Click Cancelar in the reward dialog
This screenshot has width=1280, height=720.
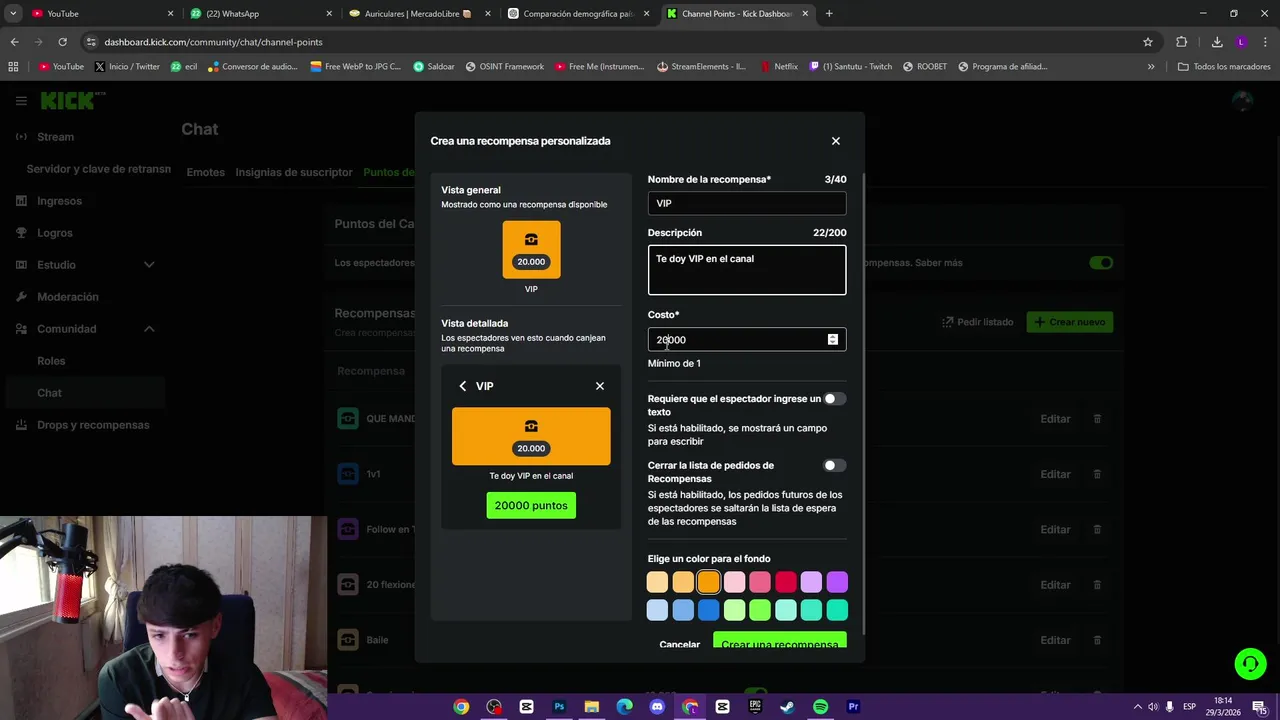(x=680, y=644)
